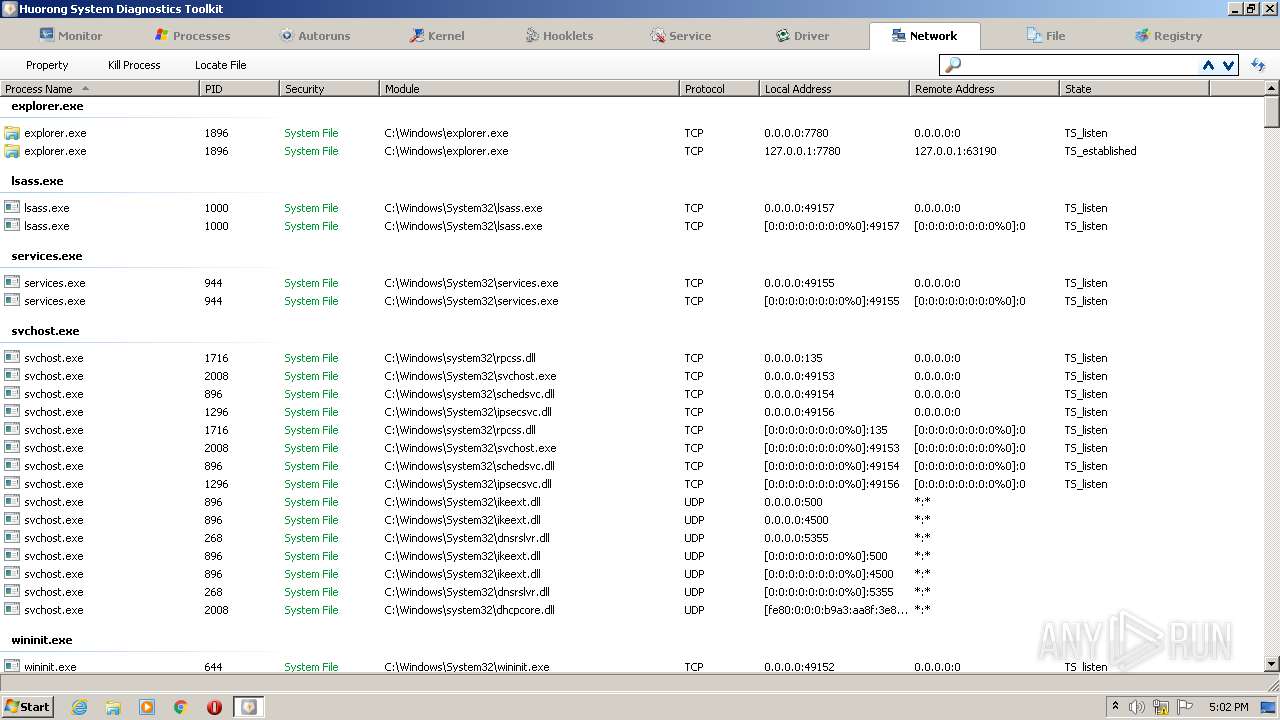
Task: Click remote address 127.0.0.1:63190
Action: coord(955,151)
